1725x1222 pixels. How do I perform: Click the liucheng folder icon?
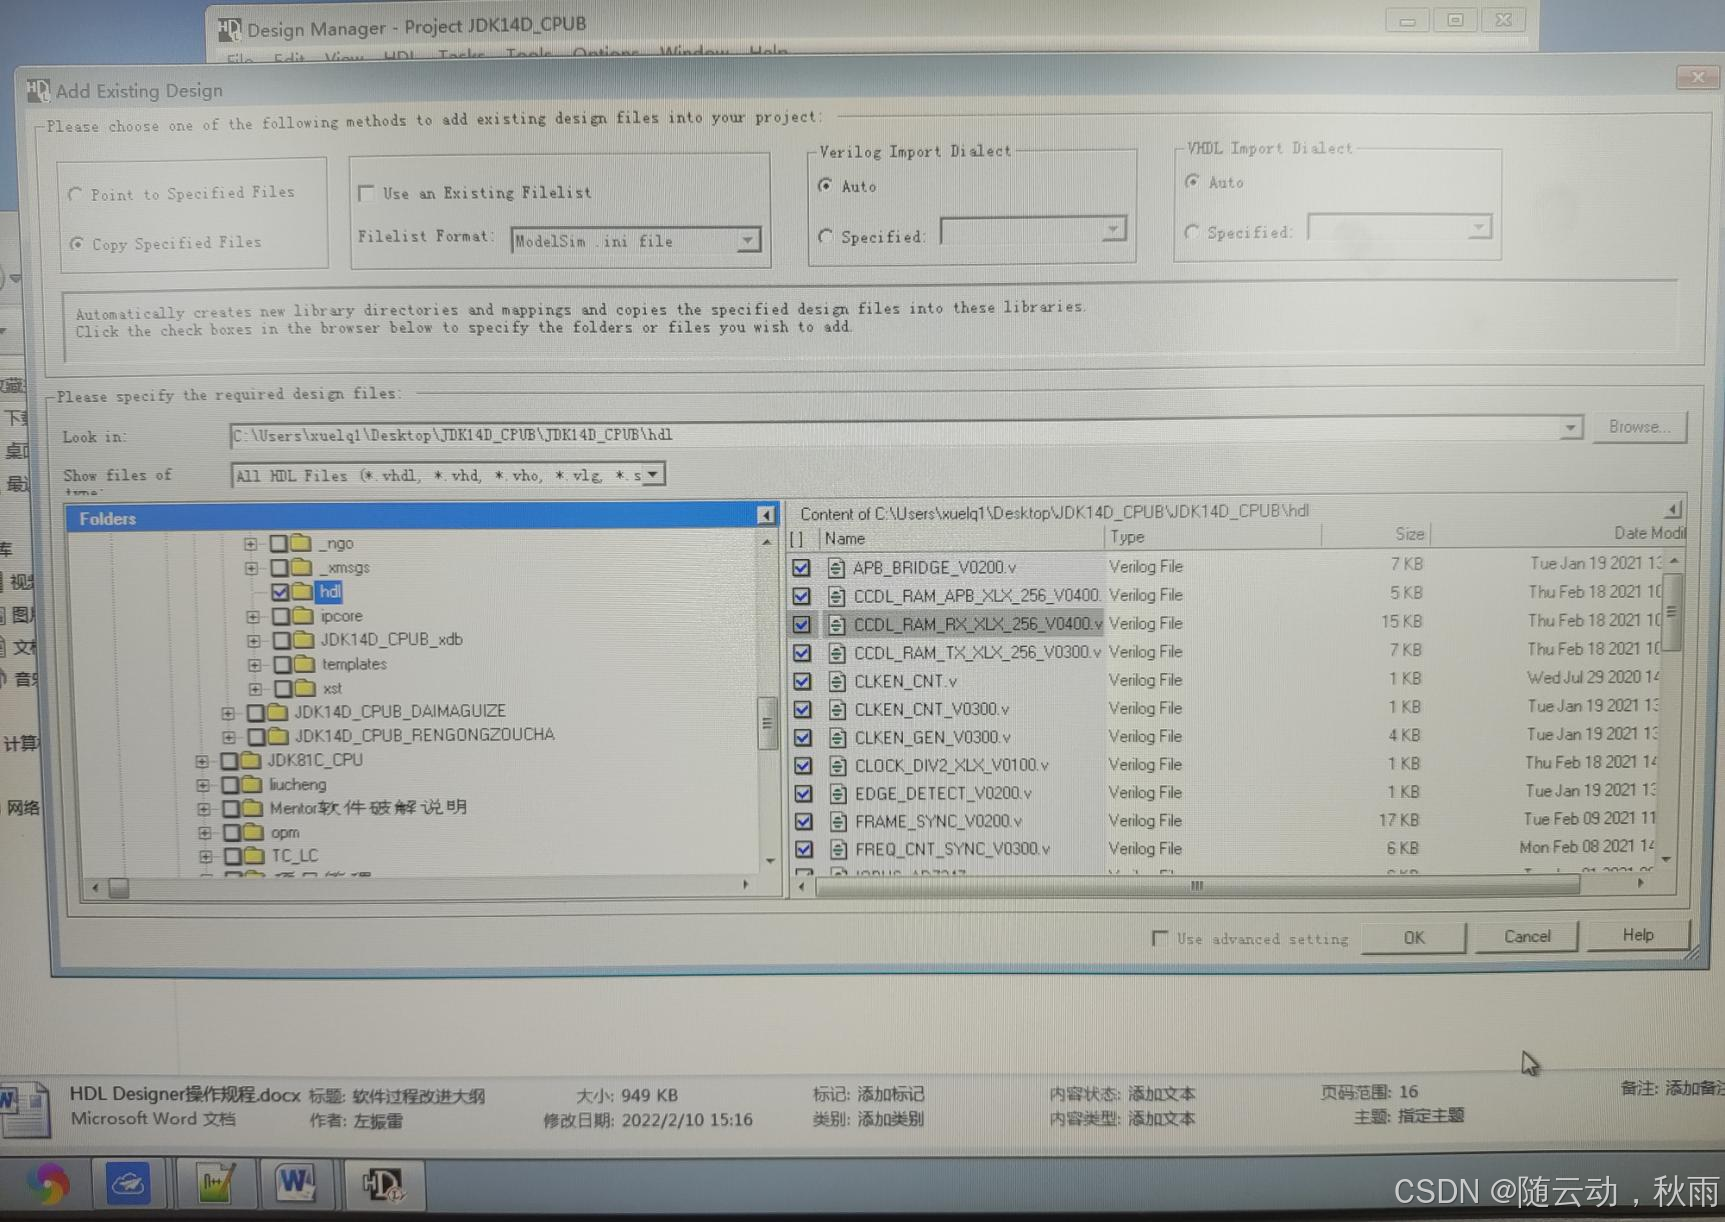252,785
